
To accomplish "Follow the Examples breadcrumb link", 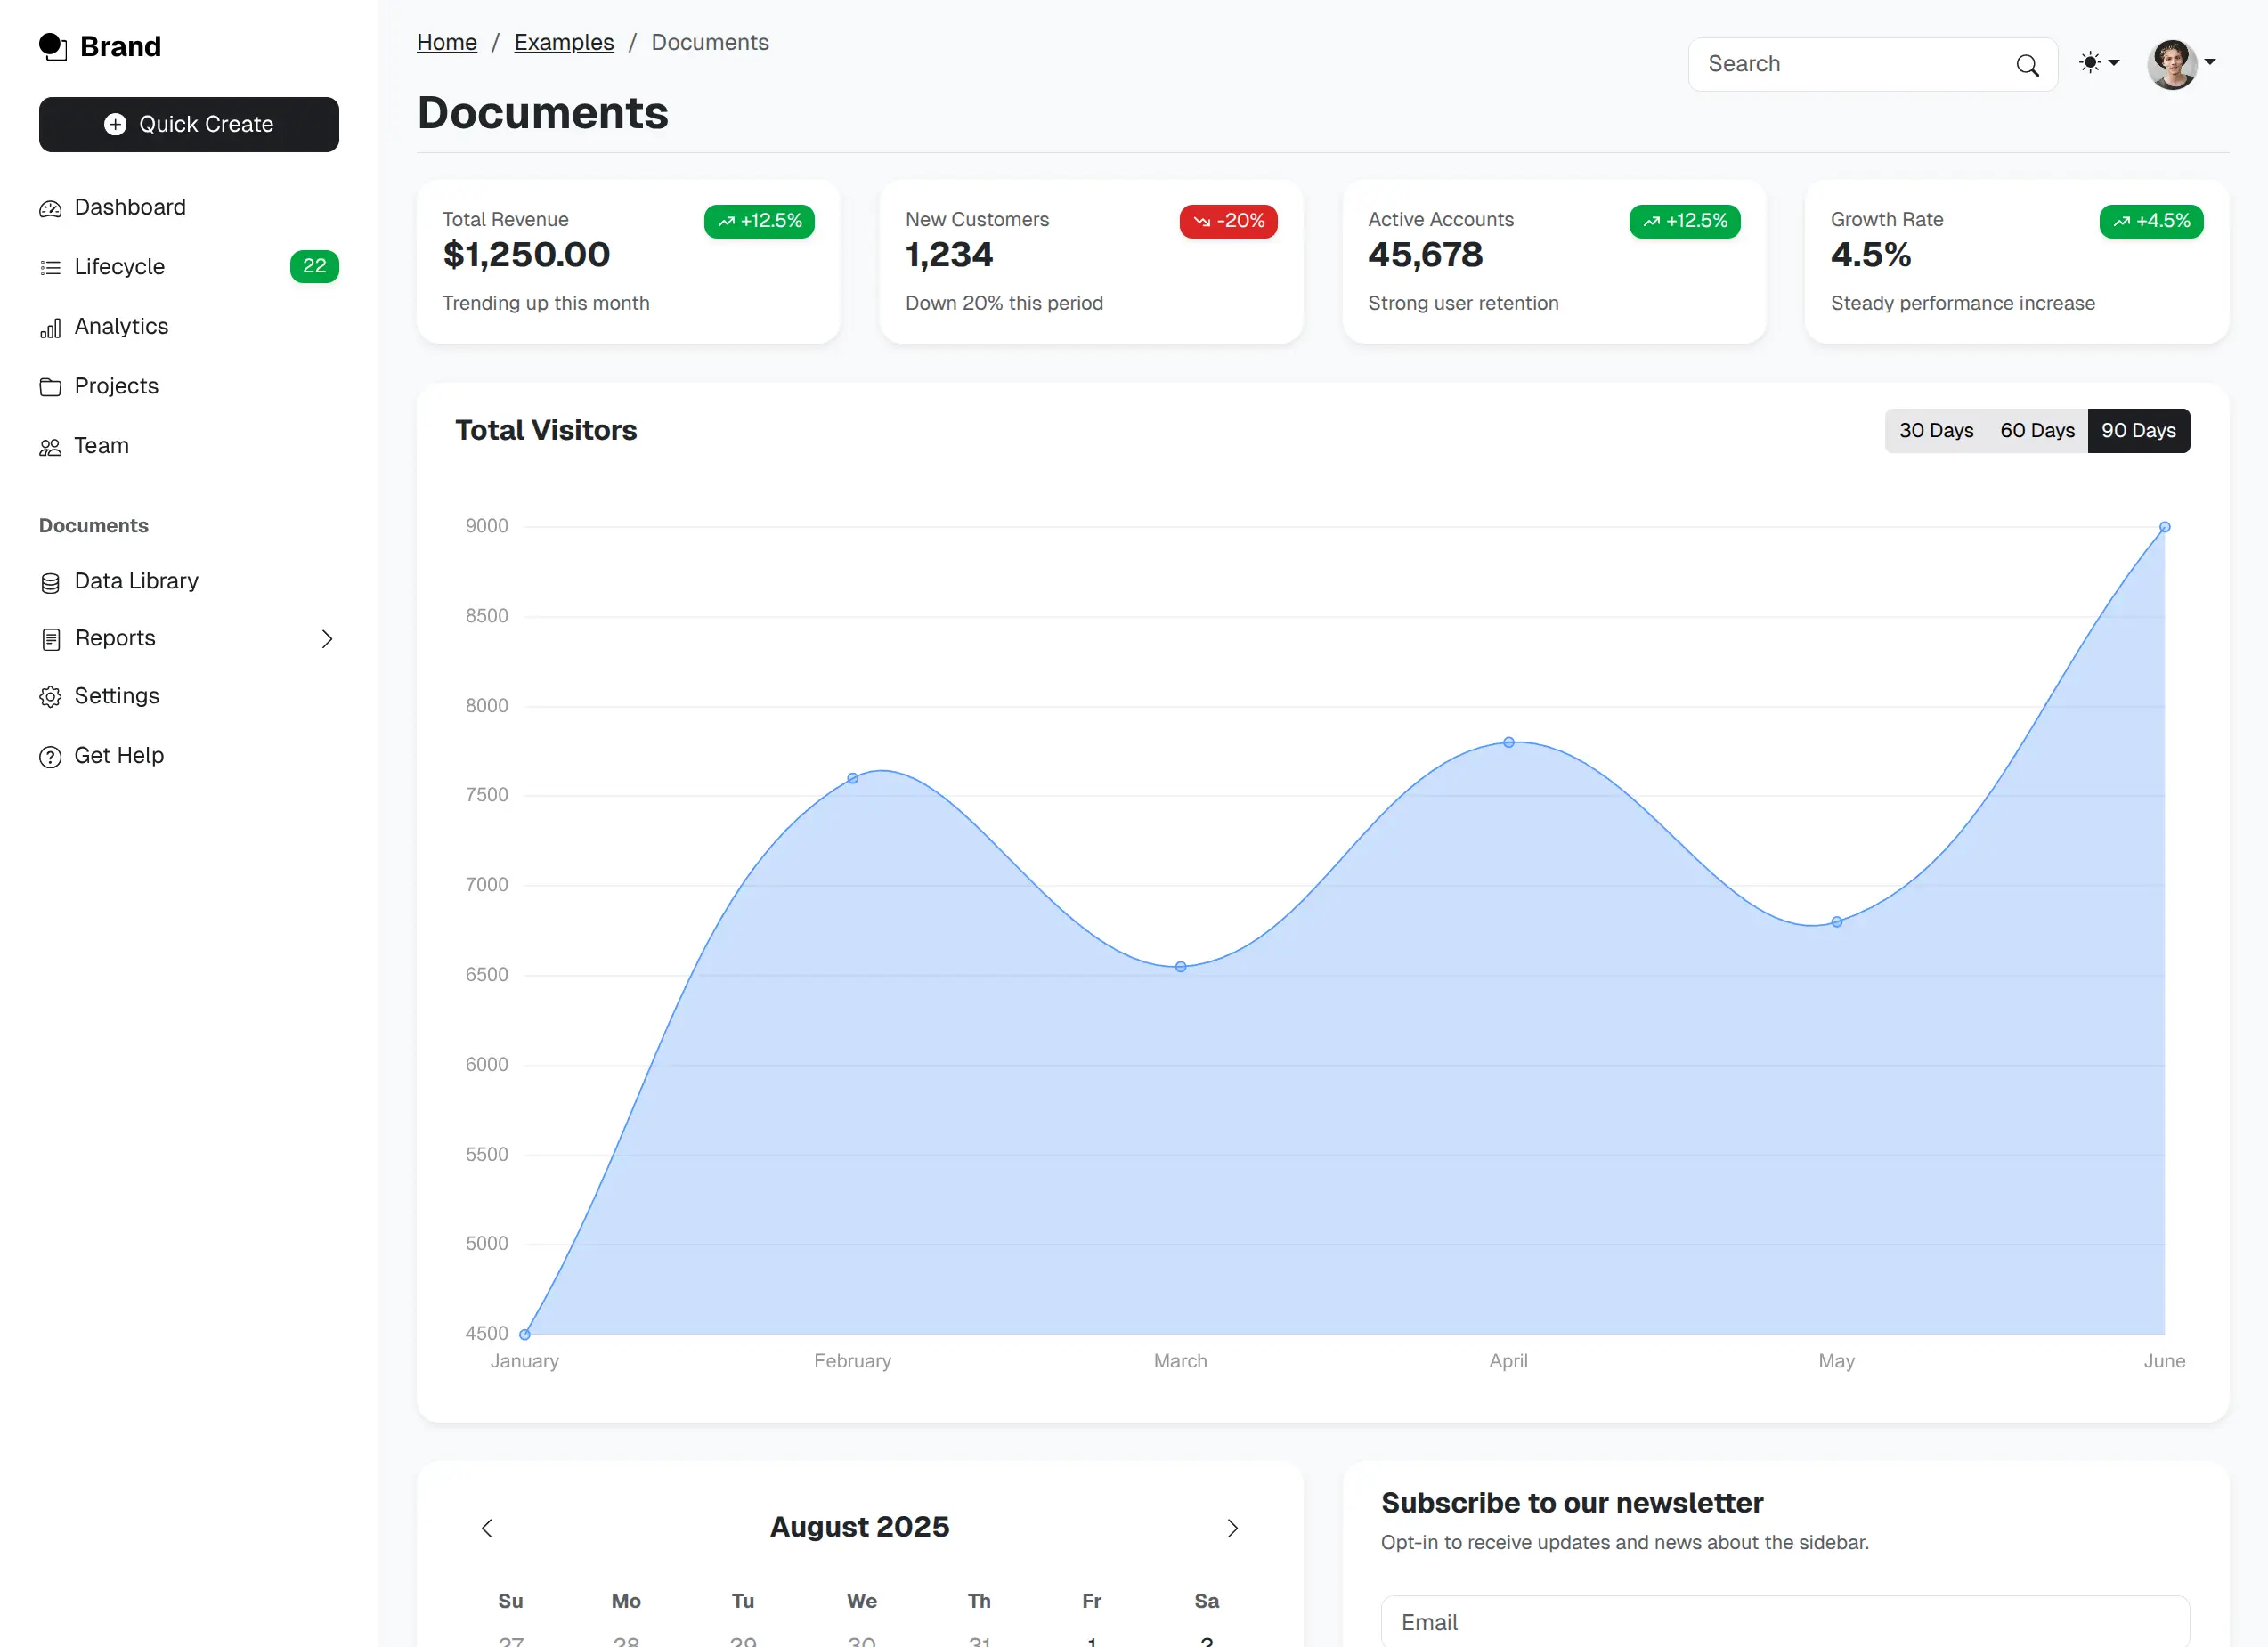I will pos(564,42).
